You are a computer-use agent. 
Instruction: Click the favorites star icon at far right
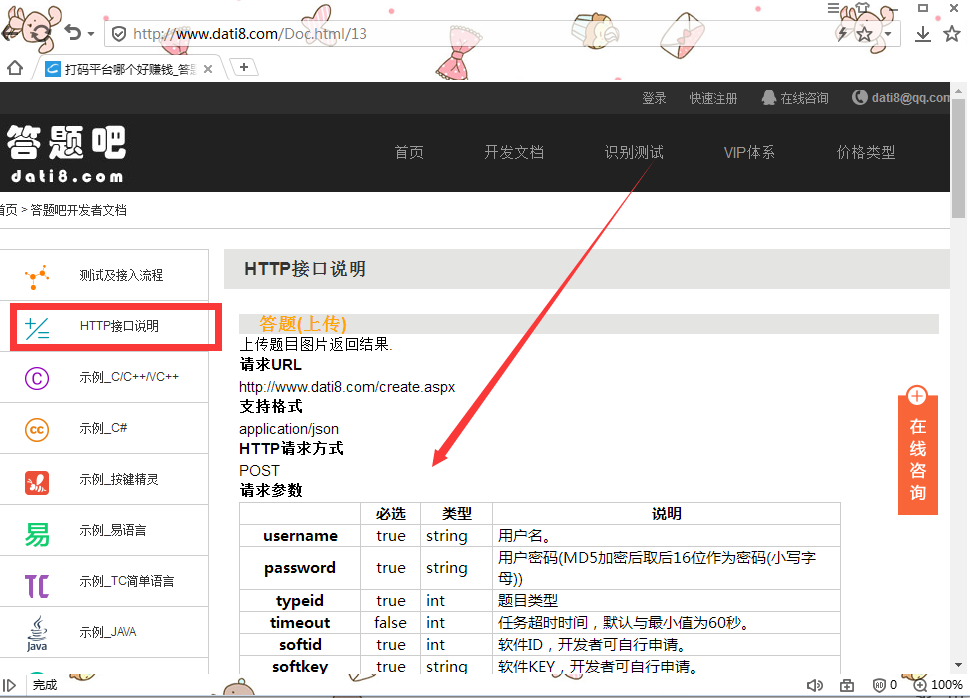(x=952, y=33)
